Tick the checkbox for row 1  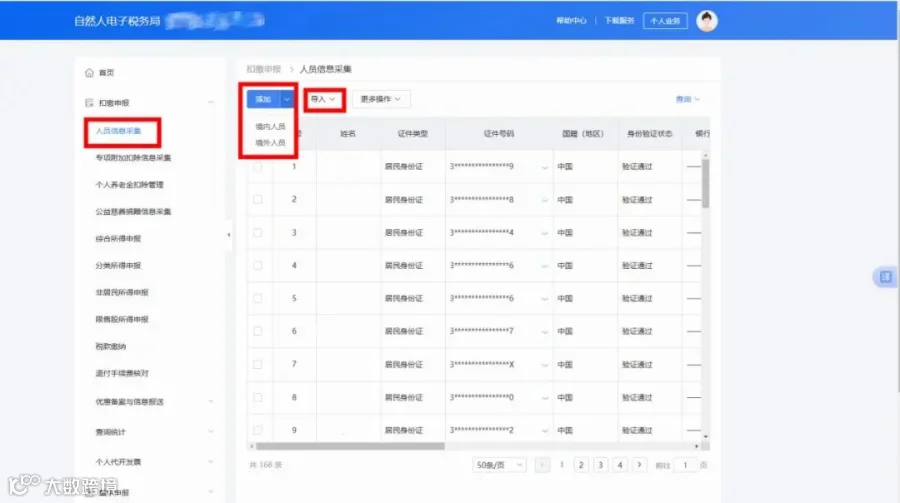[x=258, y=167]
